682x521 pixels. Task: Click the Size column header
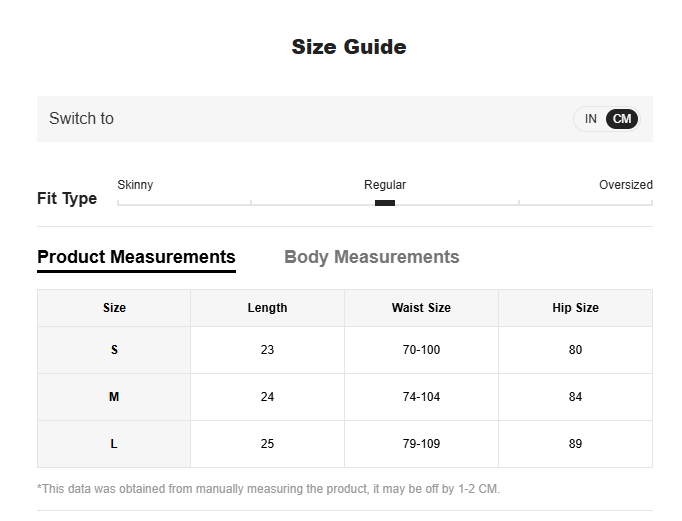114,308
